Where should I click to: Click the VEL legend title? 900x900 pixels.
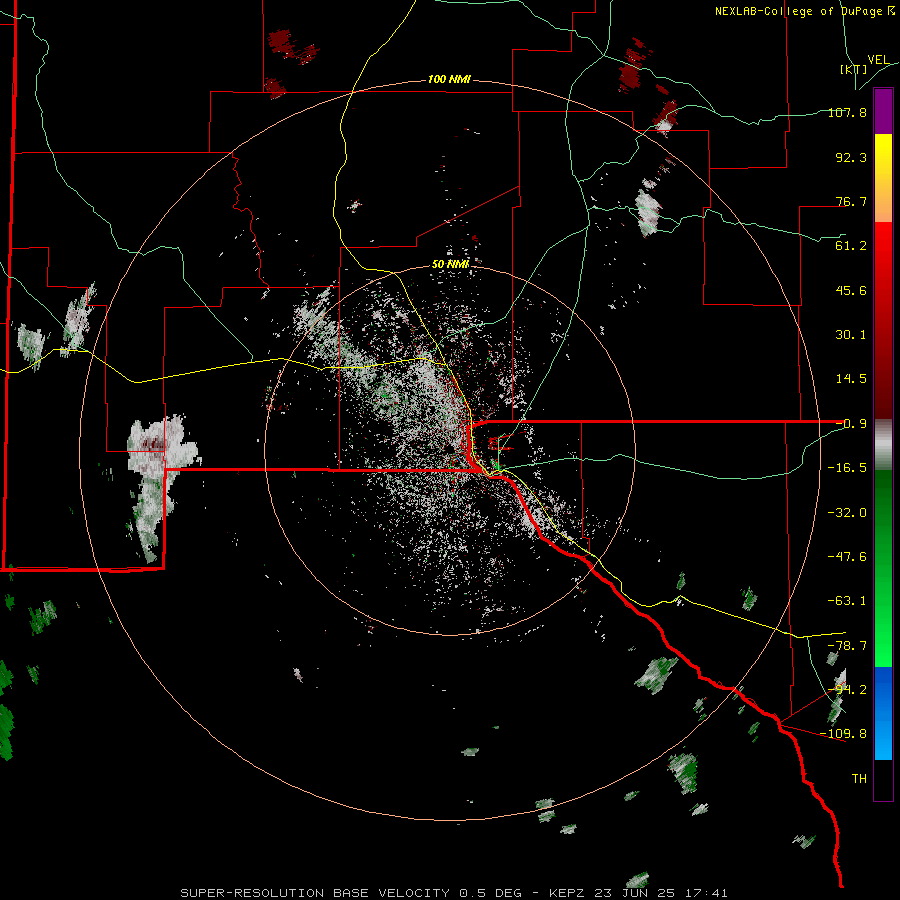pyautogui.click(x=878, y=60)
